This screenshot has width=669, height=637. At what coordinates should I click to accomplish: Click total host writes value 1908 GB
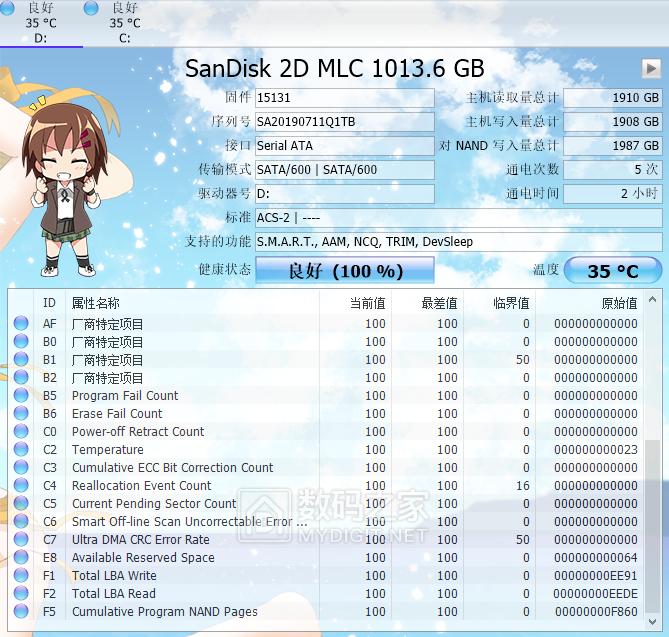613,122
